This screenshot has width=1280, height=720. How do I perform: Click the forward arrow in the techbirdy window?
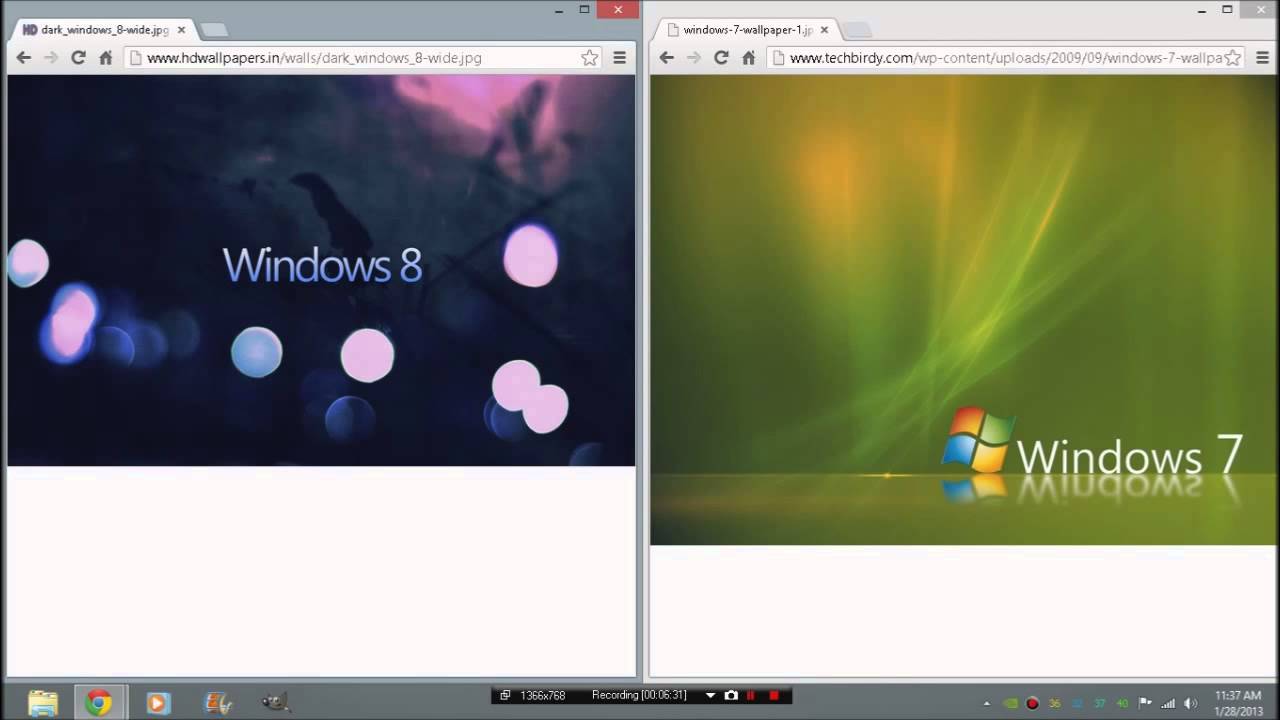point(694,58)
